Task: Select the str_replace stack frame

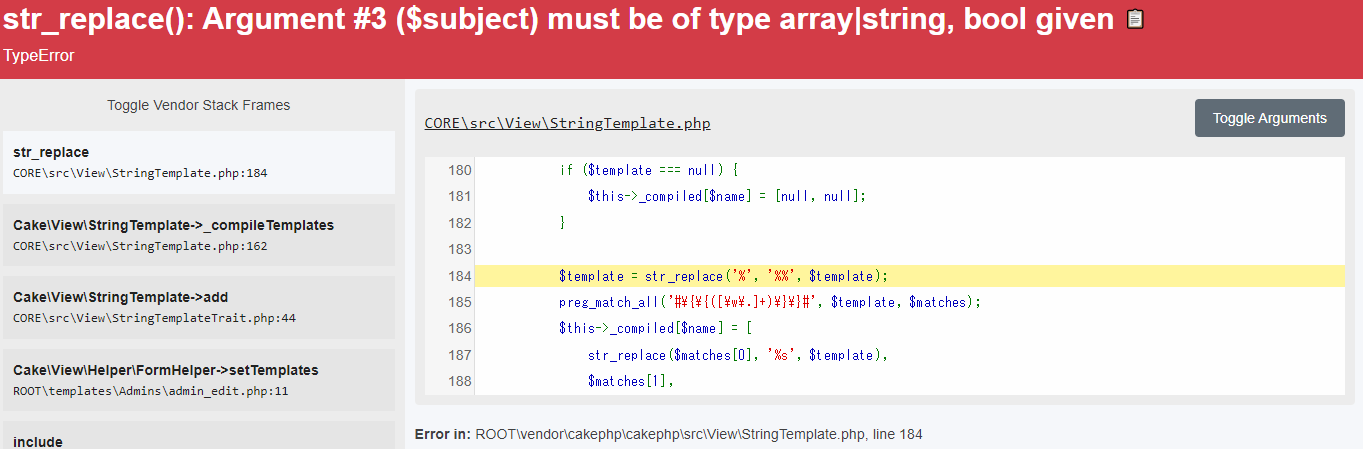Action: click(199, 162)
